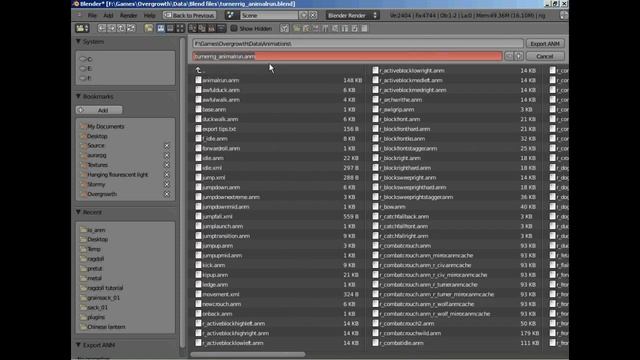
Task: Refresh the file list
Action: pyautogui.click(x=131, y=28)
